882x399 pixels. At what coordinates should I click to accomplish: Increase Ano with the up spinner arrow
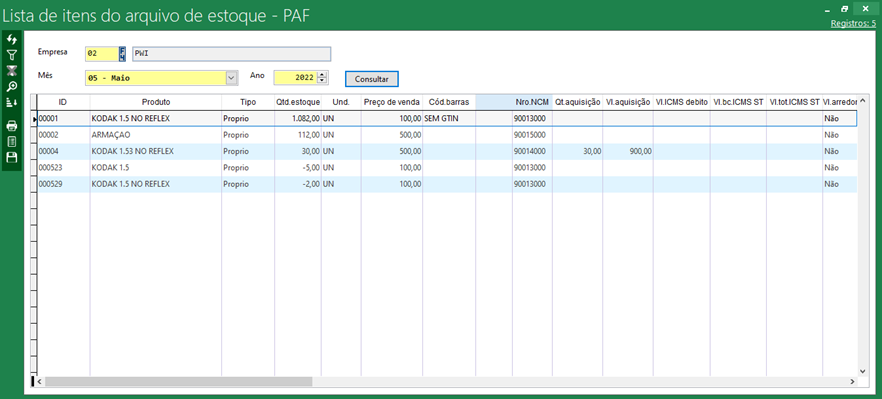322,75
